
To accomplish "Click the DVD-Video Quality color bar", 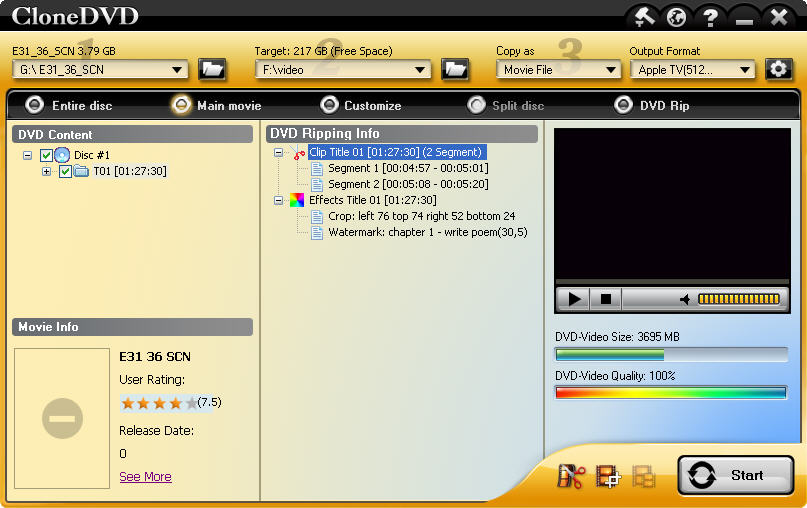I will click(x=671, y=393).
